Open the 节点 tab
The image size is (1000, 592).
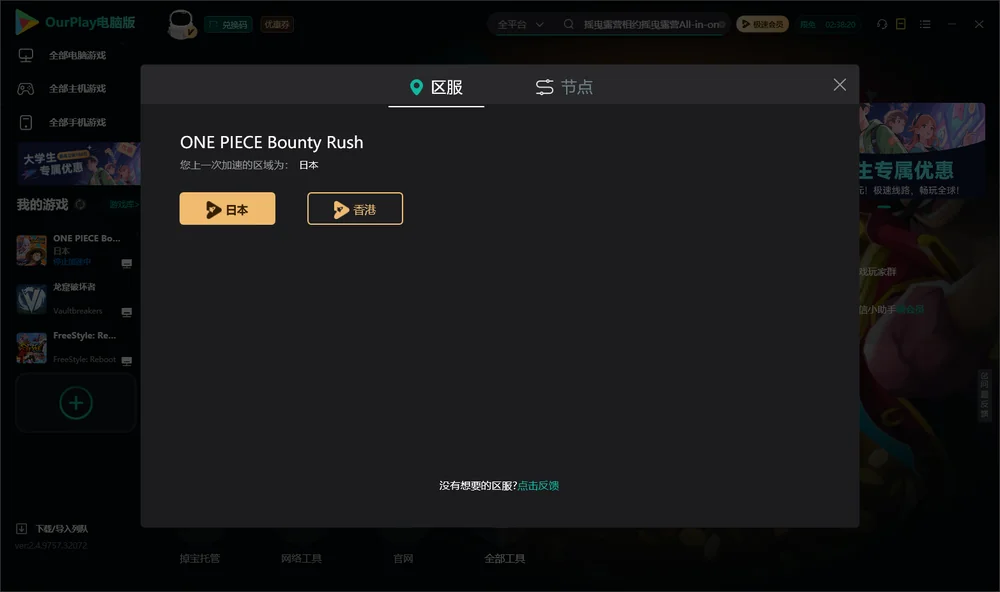[x=564, y=87]
